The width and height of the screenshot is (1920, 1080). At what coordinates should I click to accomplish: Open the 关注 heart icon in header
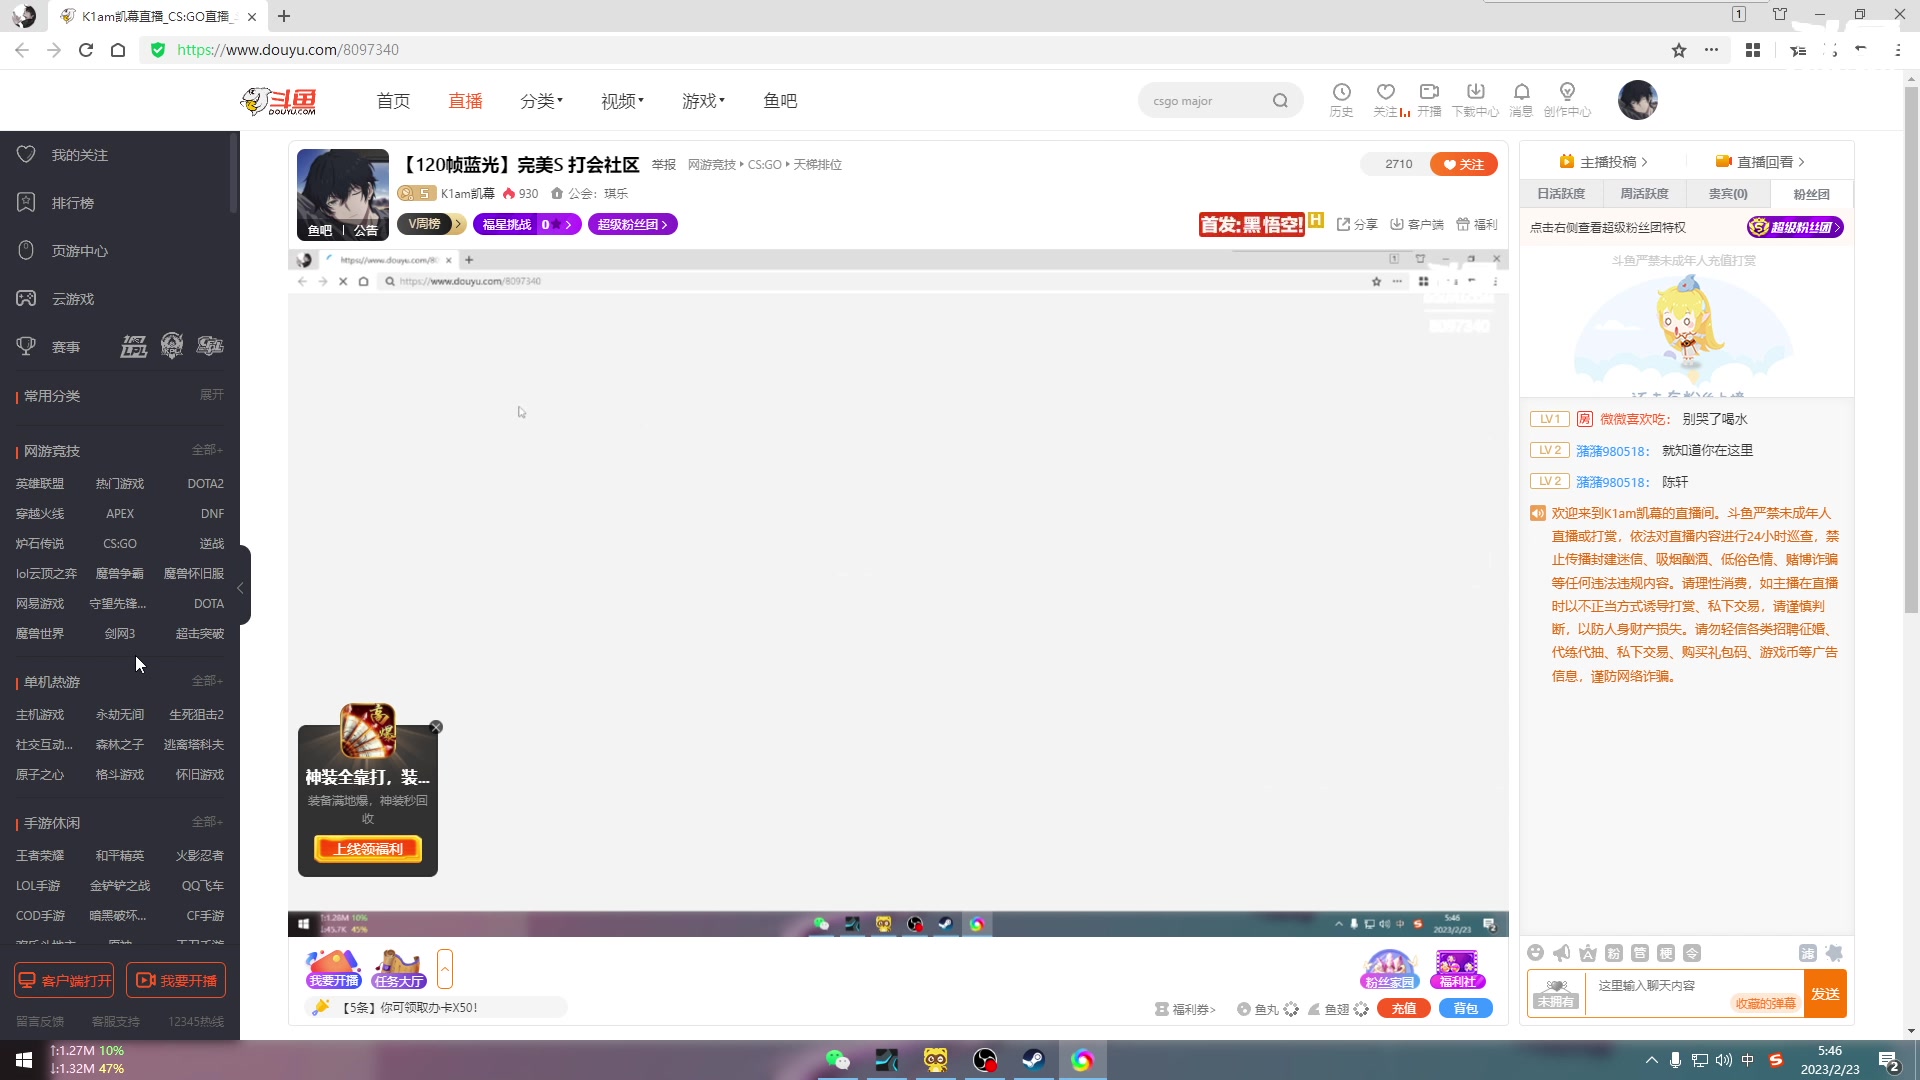[1385, 100]
